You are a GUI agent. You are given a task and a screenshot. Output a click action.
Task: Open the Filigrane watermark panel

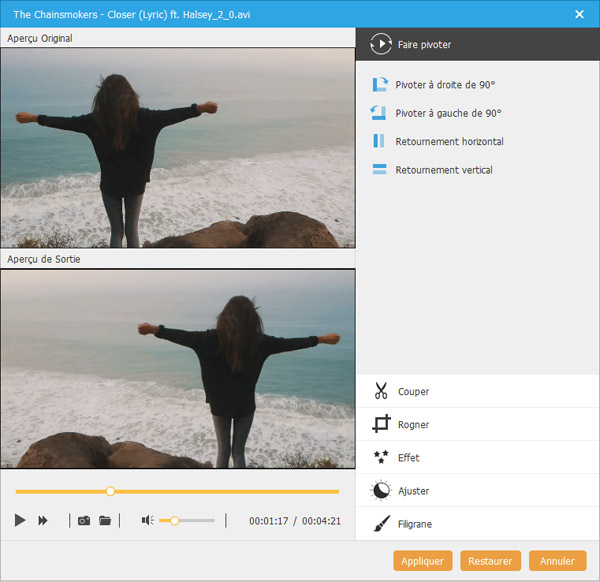point(414,524)
